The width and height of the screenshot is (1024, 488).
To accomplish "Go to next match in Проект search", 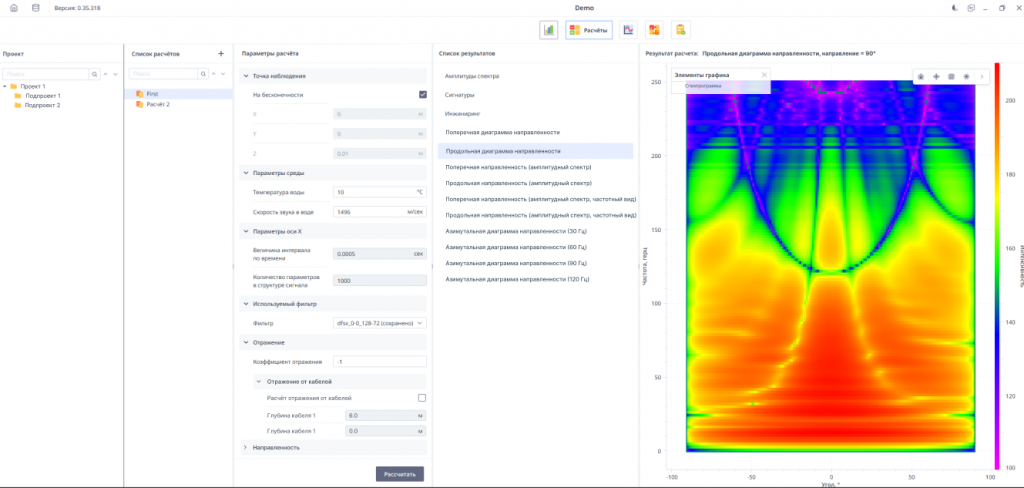I will pos(116,74).
